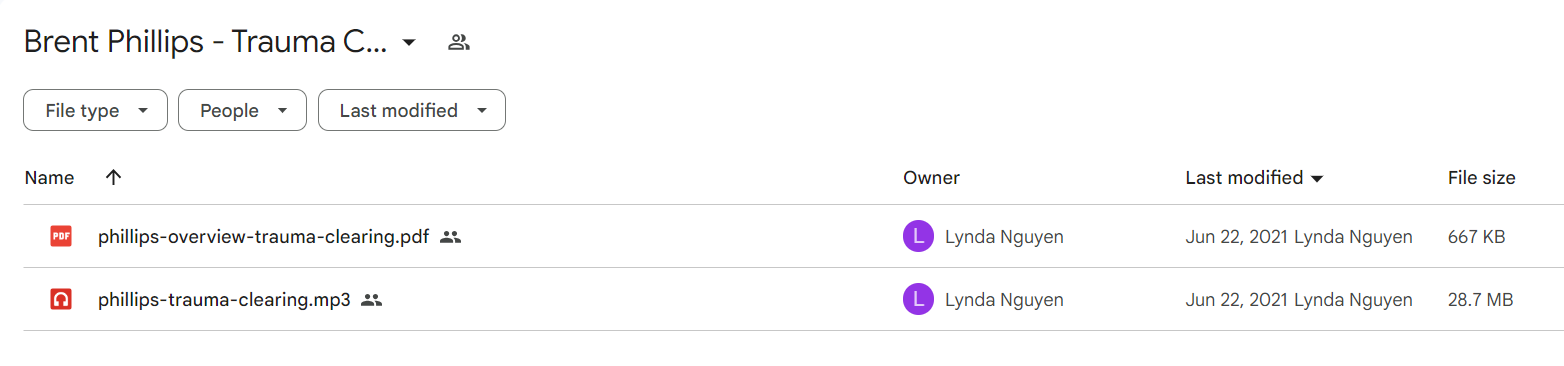This screenshot has height=366, width=1564.
Task: Expand the Last modified filter chip
Action: (411, 111)
